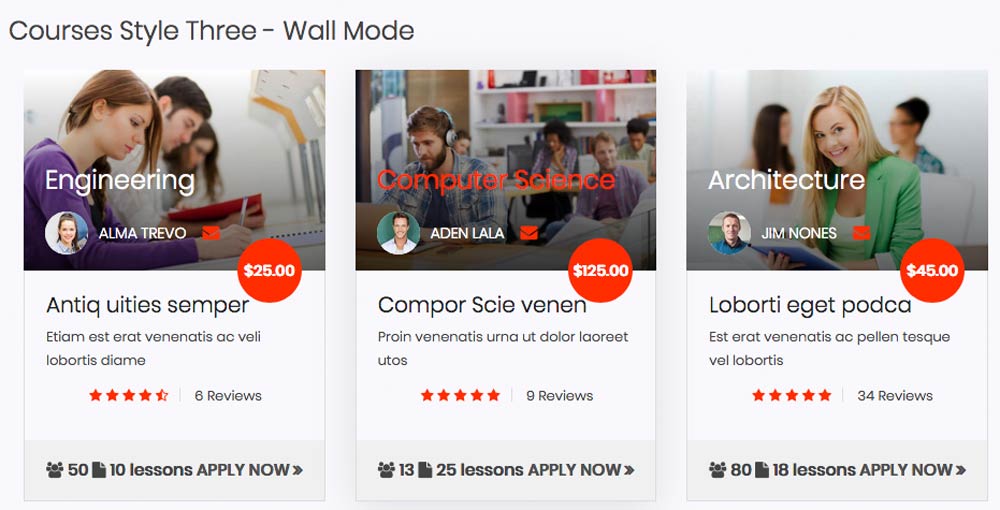The height and width of the screenshot is (510, 1000).
Task: Open Aden Lala's profile photo
Action: pyautogui.click(x=398, y=233)
